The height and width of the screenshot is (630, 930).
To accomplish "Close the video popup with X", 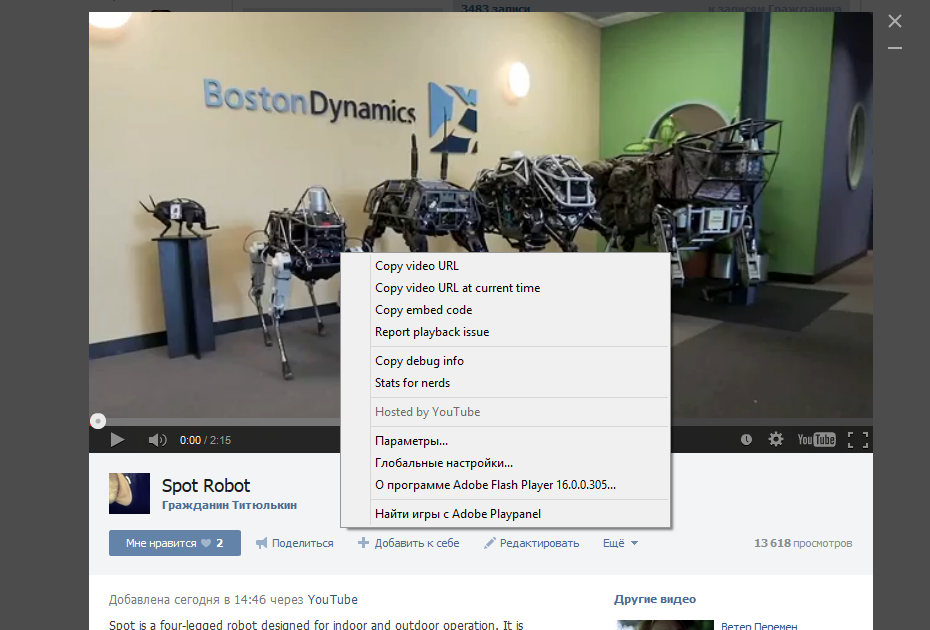I will point(895,21).
